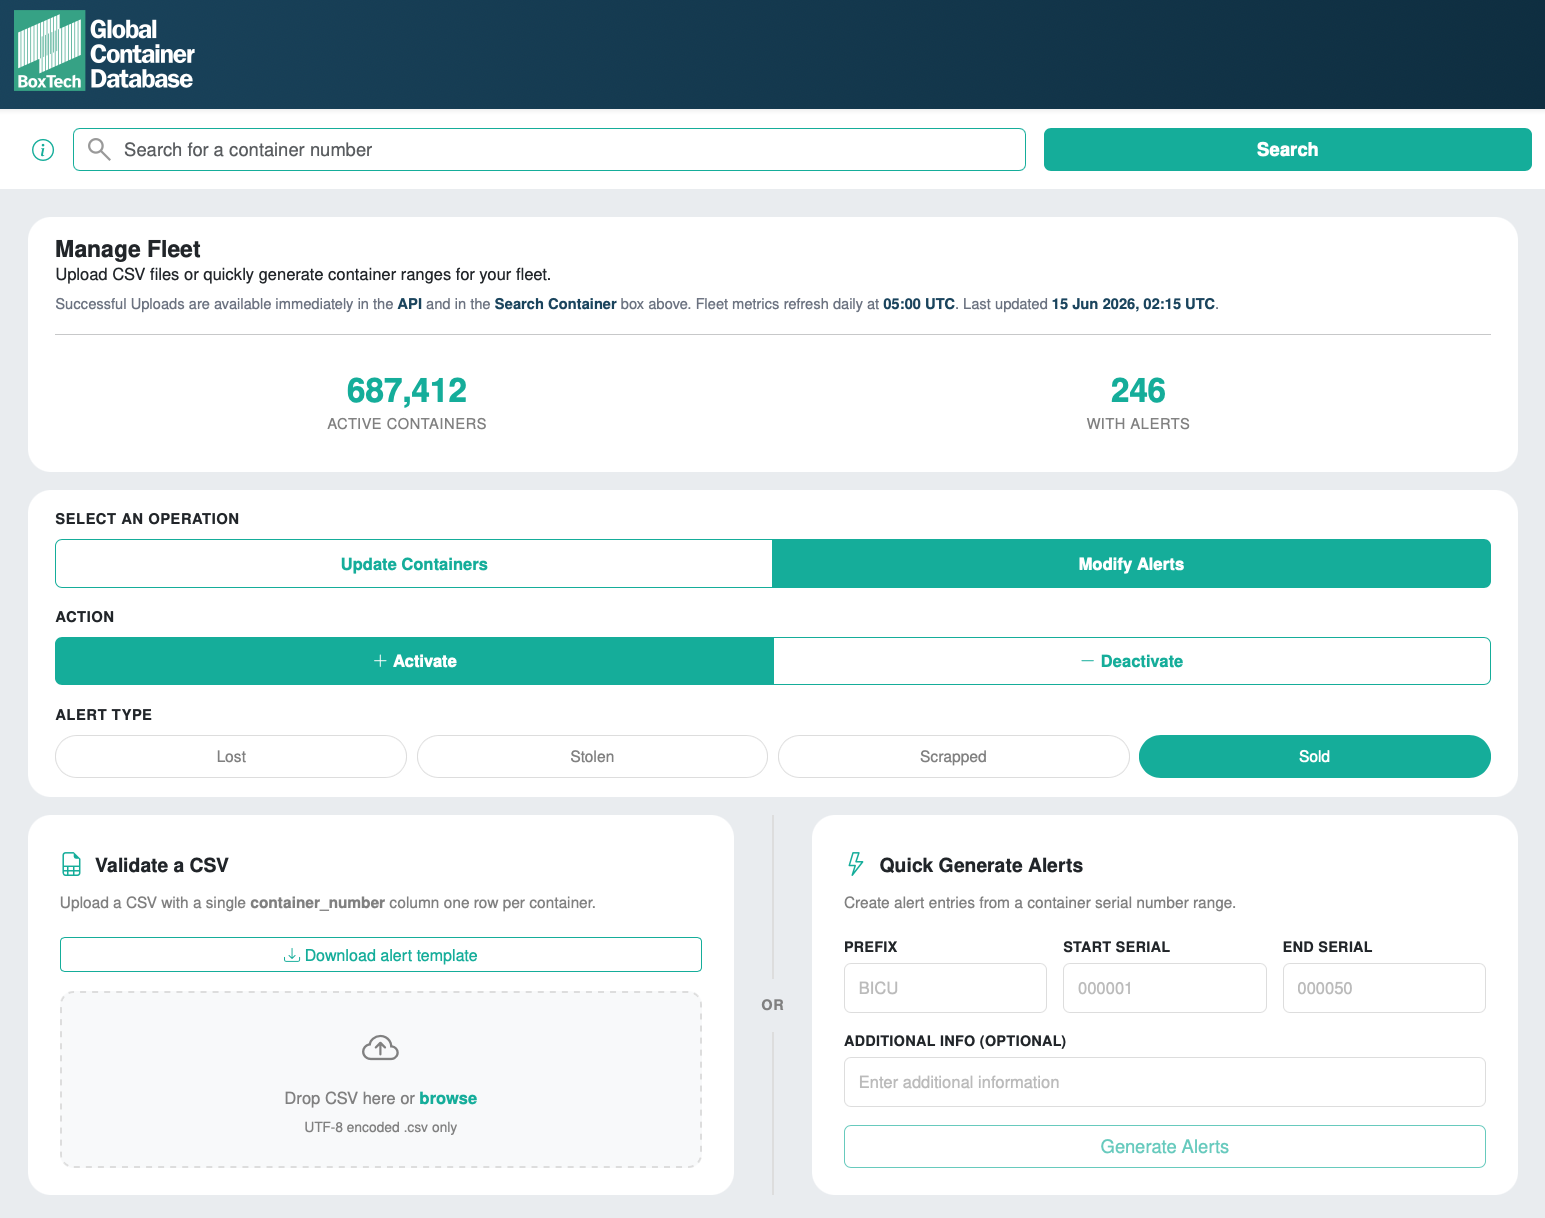Click the cloud upload icon in drop zone
Image resolution: width=1545 pixels, height=1218 pixels.
(x=380, y=1048)
